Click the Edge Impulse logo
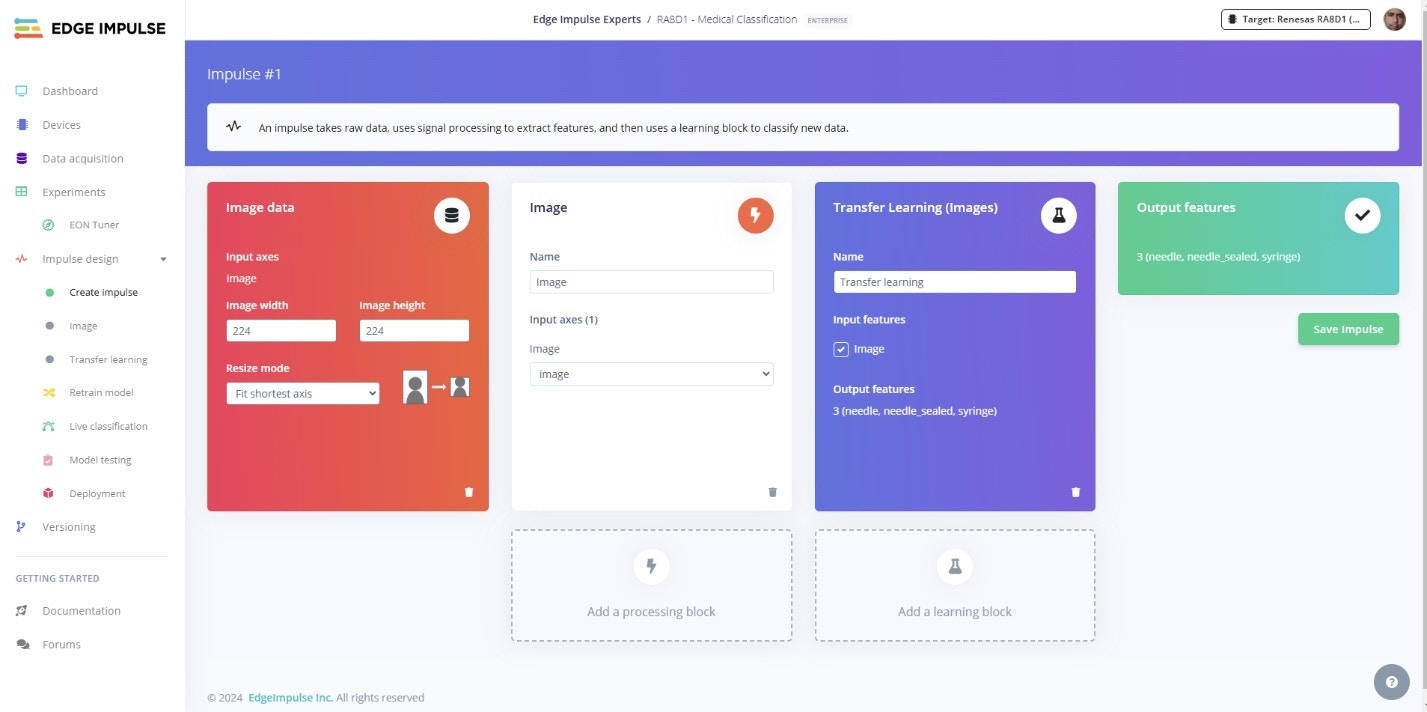 (x=90, y=28)
